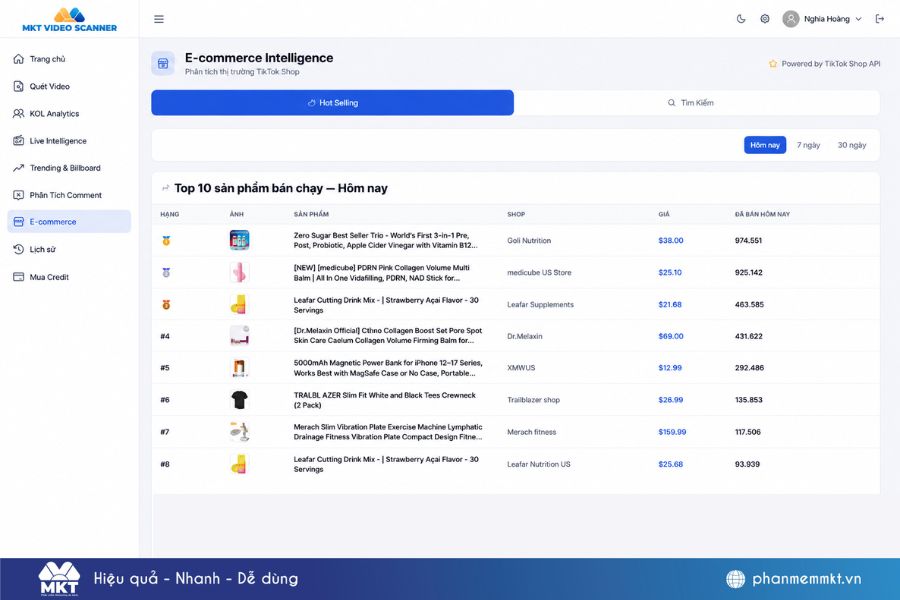Image resolution: width=900 pixels, height=600 pixels.
Task: Expand the Nghia Hoàng user dropdown
Action: 822,19
